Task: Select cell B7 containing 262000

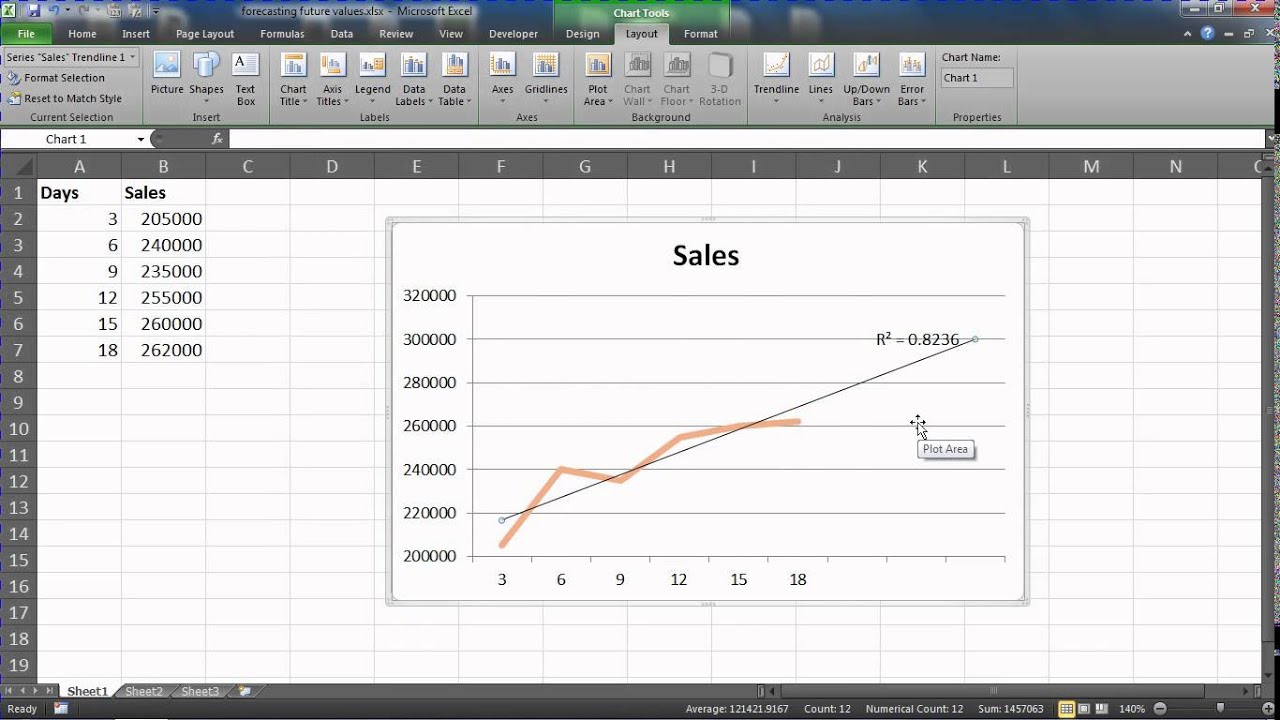Action: click(163, 350)
